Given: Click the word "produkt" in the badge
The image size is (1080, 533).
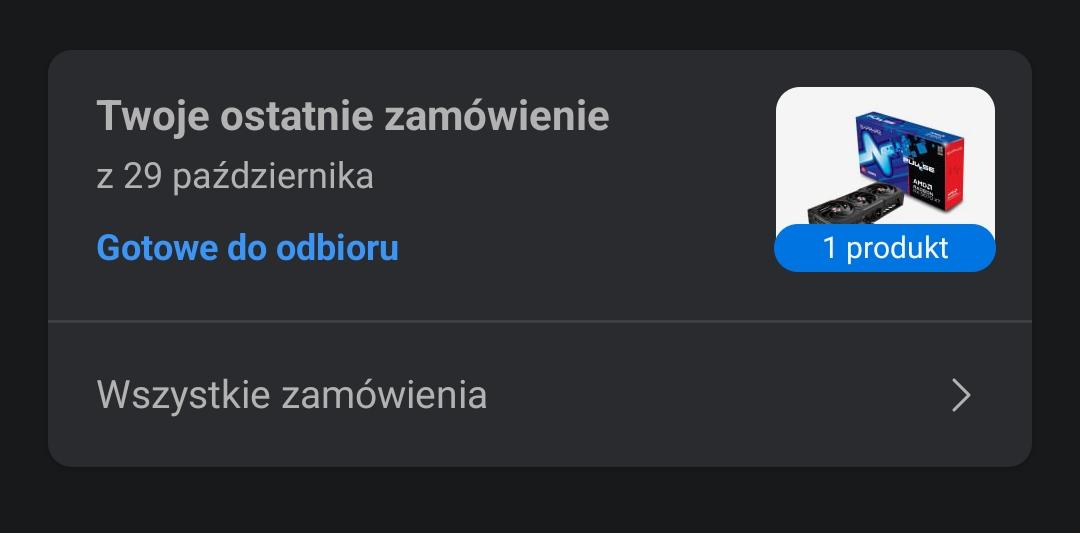Looking at the screenshot, I should (897, 248).
